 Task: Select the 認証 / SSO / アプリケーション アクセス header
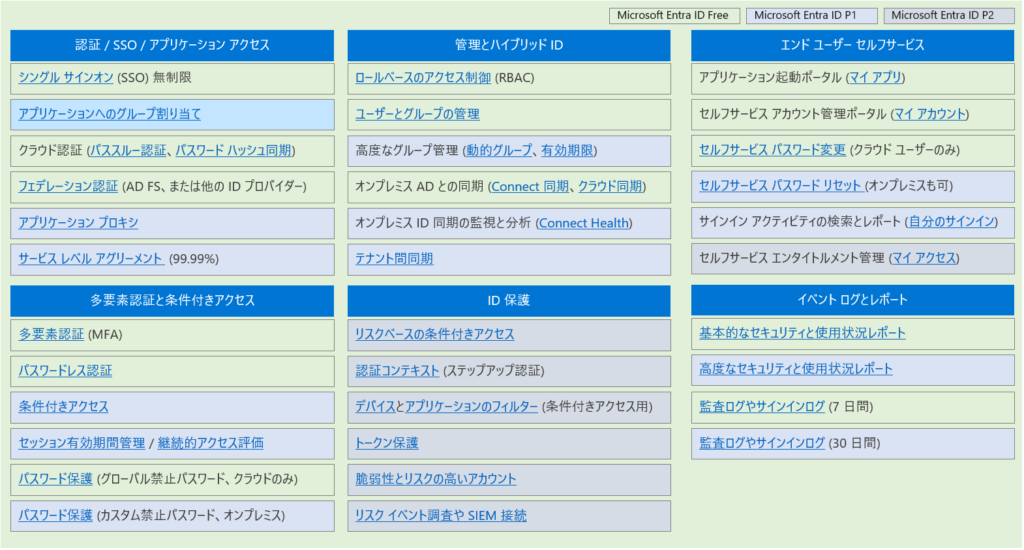pos(172,45)
